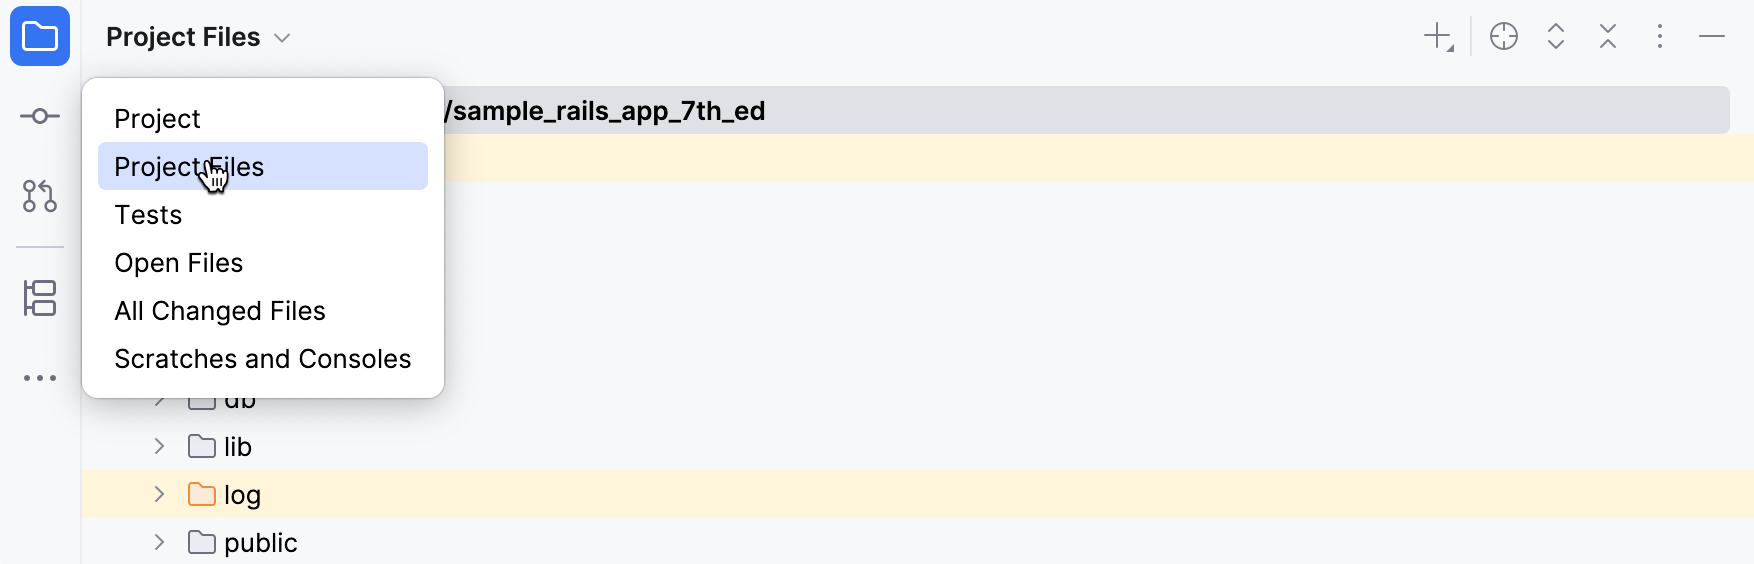The image size is (1754, 564).
Task: Expand the public folder chevron
Action: pyautogui.click(x=159, y=542)
